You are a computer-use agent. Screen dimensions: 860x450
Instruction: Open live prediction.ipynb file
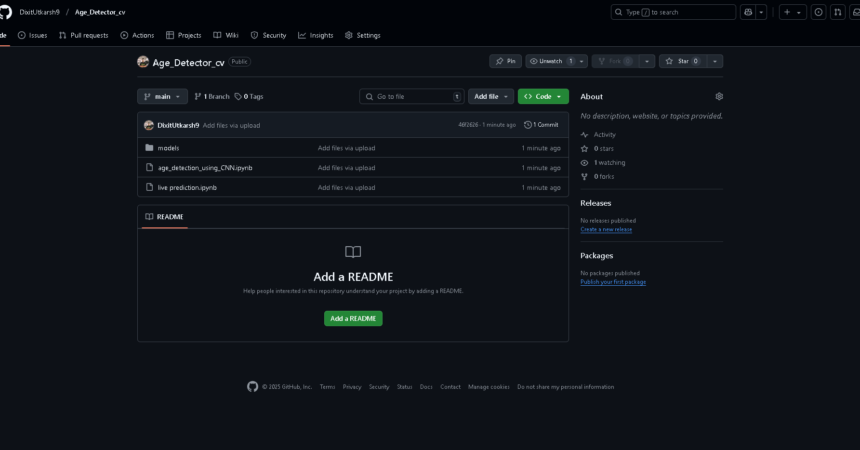tap(187, 188)
